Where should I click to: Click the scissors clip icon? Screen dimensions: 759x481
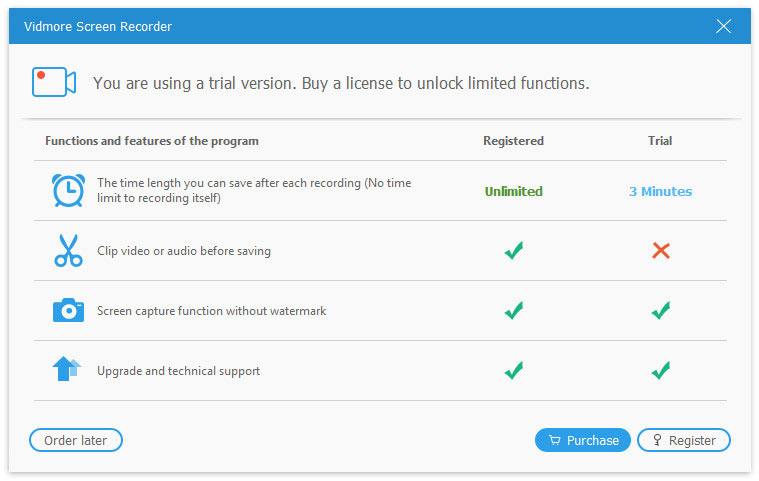coord(68,251)
